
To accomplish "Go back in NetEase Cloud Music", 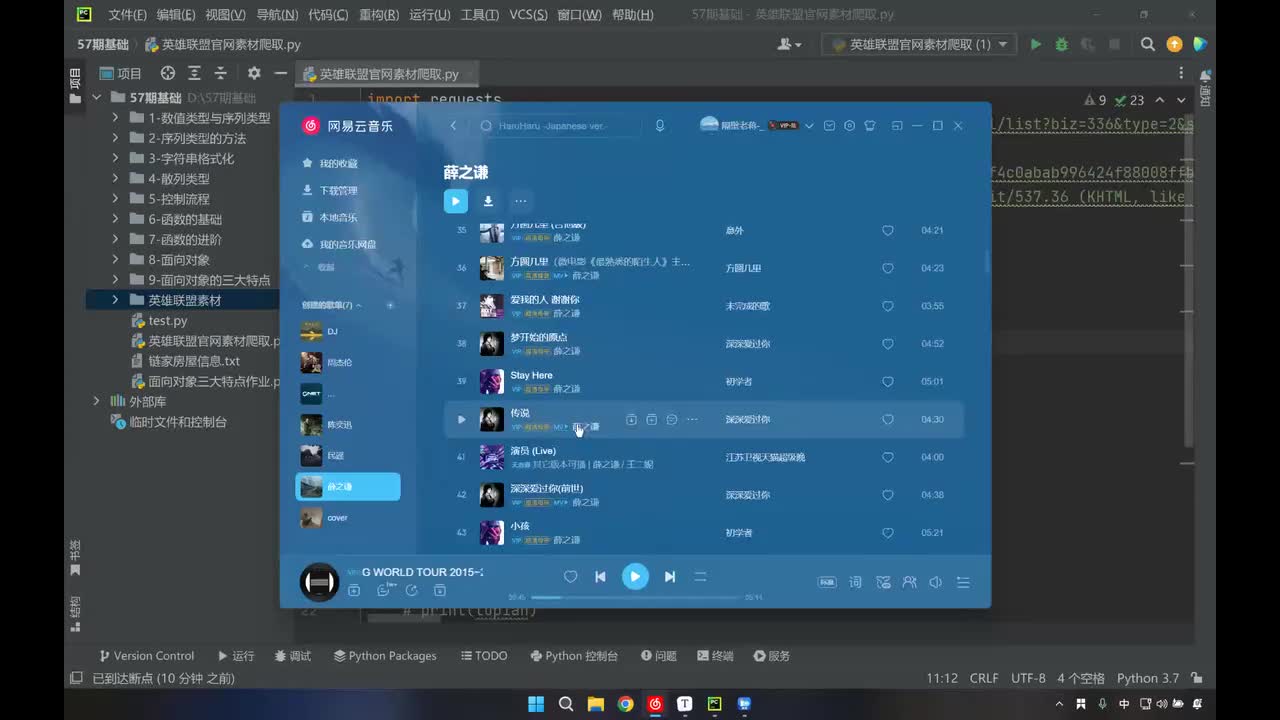I will point(453,126).
